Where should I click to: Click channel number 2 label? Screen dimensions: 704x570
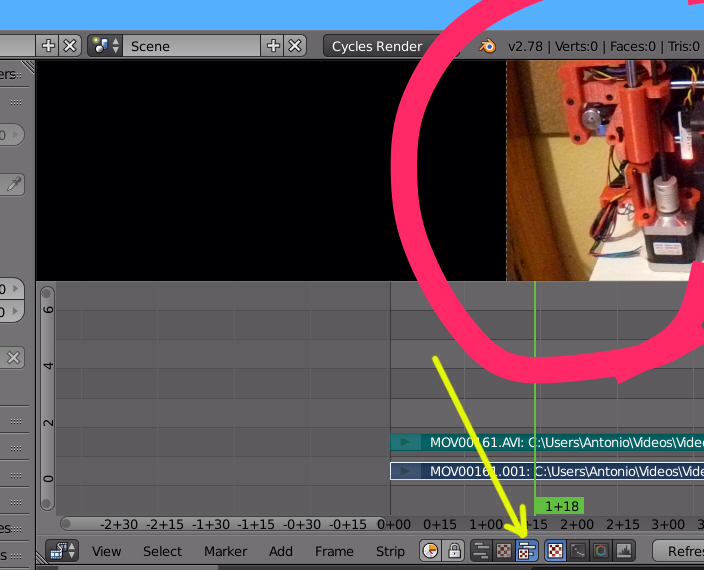[48, 423]
